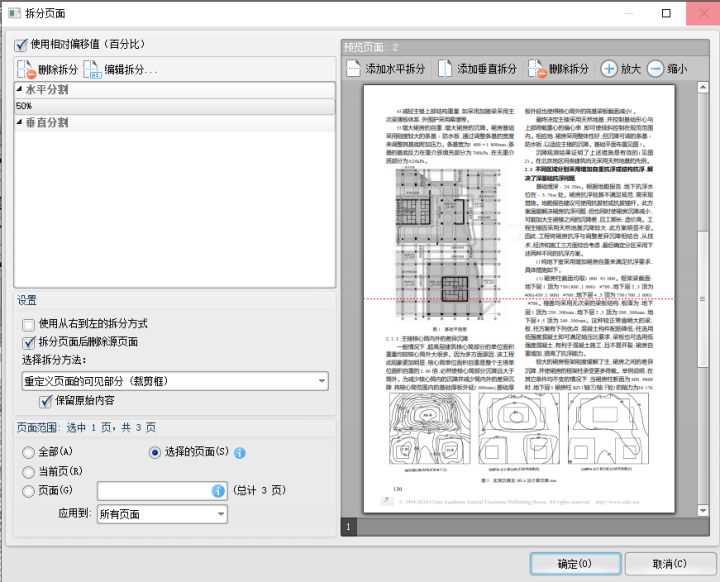Image resolution: width=720 pixels, height=582 pixels.
Task: Select the 全部(A) radio button
Action: tap(28, 452)
